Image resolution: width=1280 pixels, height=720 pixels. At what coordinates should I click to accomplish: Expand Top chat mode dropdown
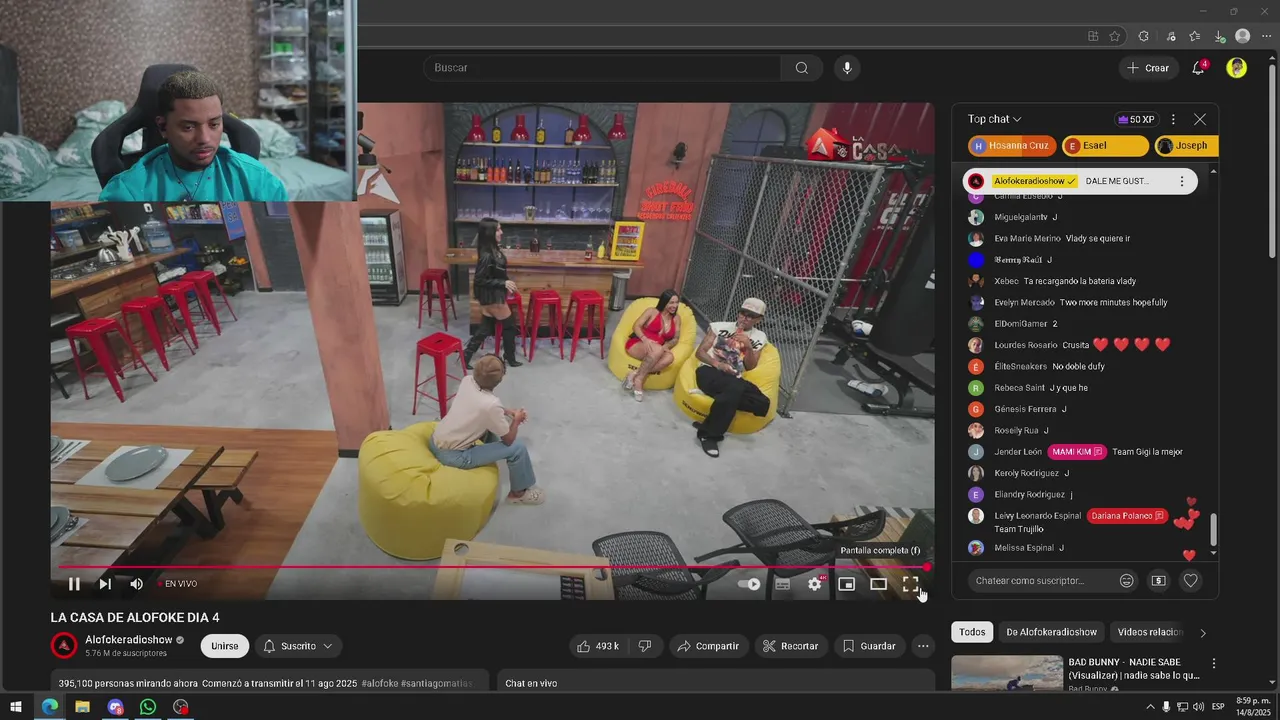[994, 119]
